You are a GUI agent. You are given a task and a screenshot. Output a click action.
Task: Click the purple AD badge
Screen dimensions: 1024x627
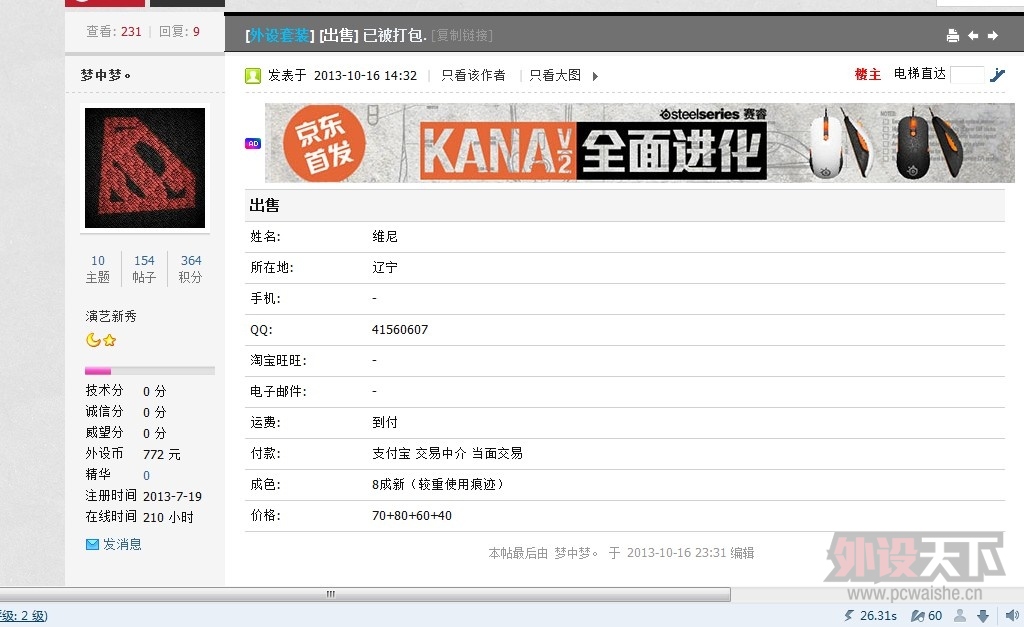253,144
